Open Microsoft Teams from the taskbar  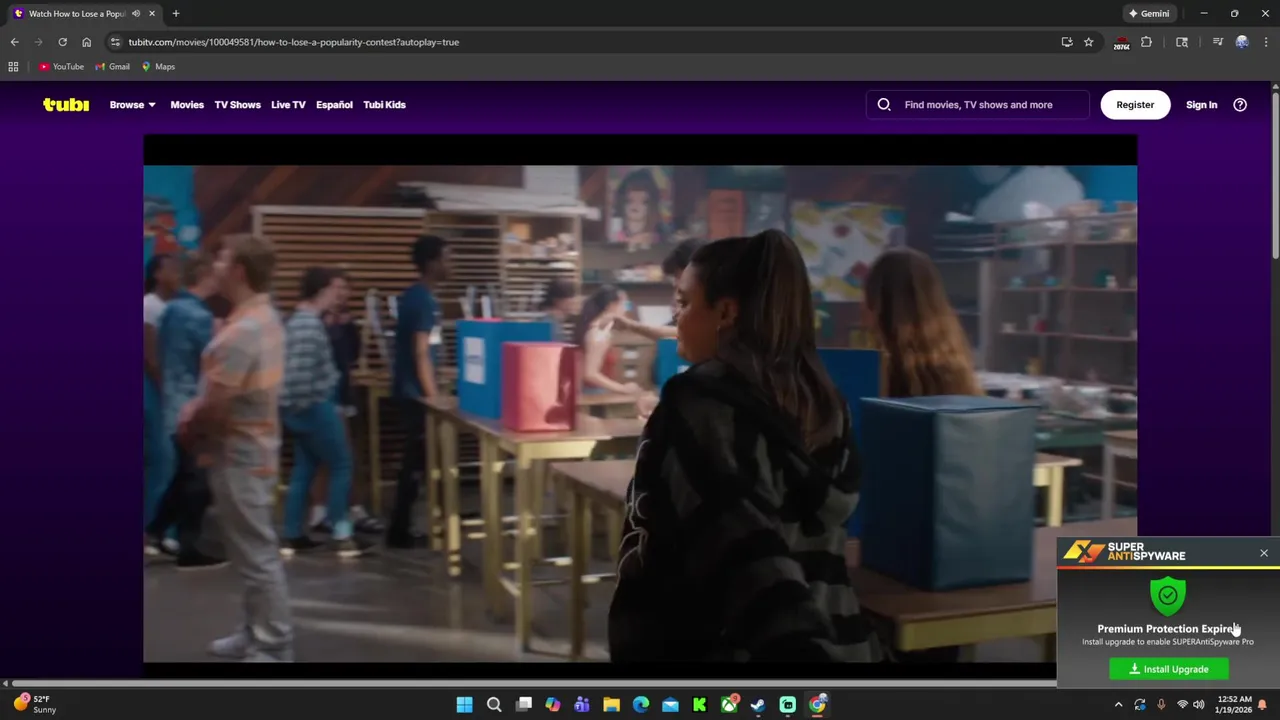coord(582,704)
